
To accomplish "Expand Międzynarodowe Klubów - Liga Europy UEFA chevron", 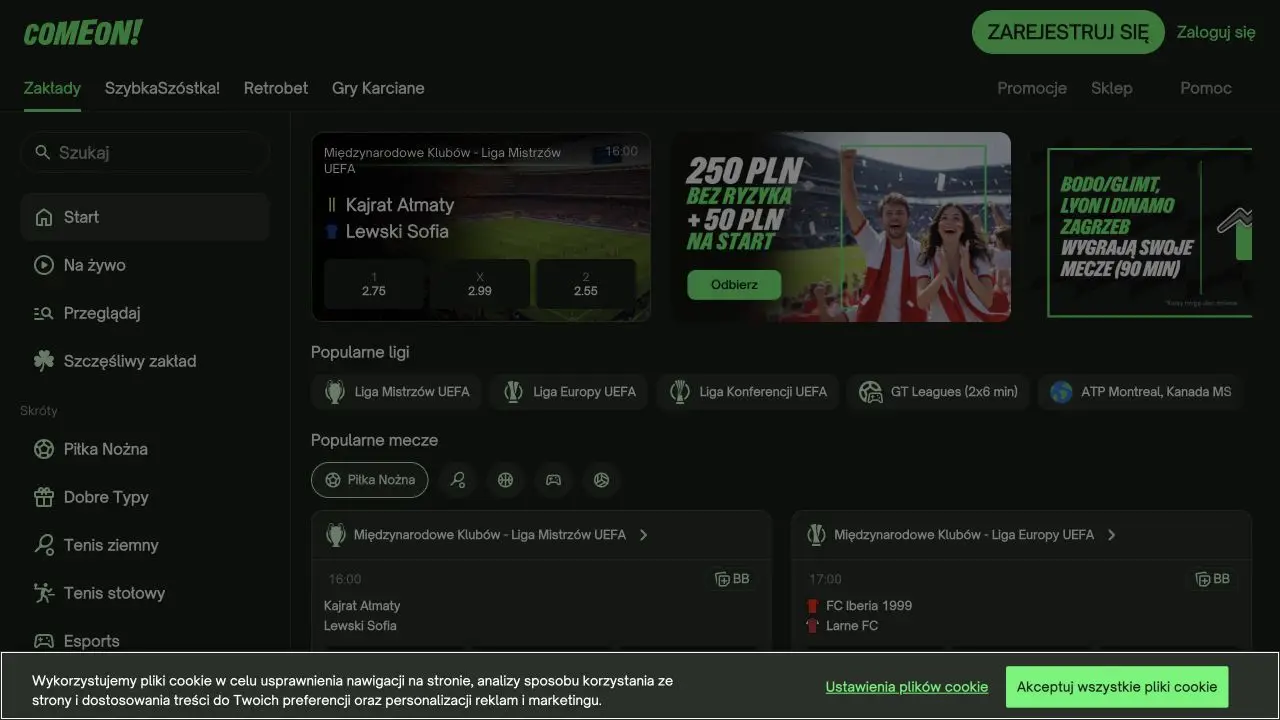I will pos(1111,535).
